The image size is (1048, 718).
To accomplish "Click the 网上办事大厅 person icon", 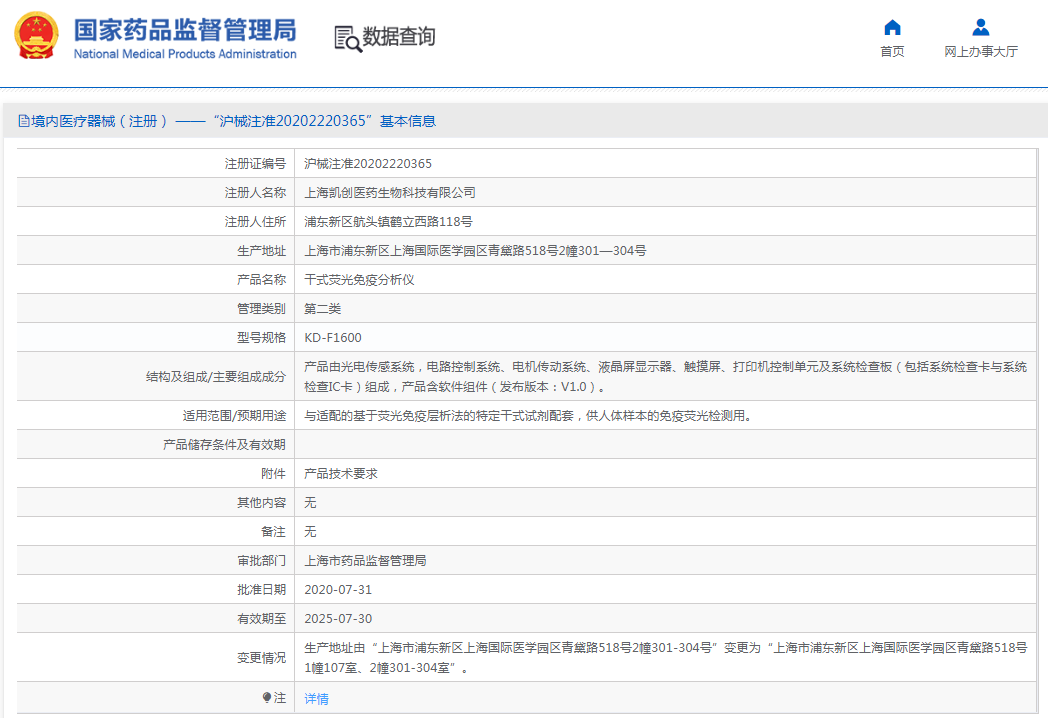I will coord(980,27).
